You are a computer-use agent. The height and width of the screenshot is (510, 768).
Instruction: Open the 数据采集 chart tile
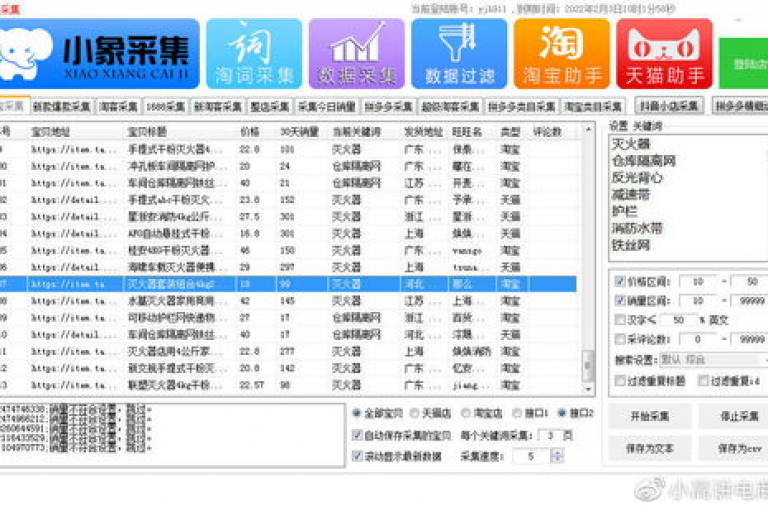[x=357, y=54]
